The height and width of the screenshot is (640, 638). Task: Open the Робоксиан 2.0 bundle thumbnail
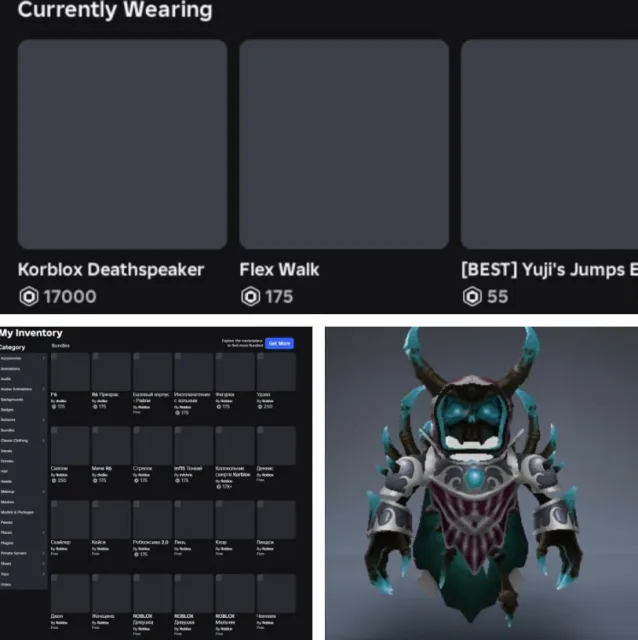[152, 520]
